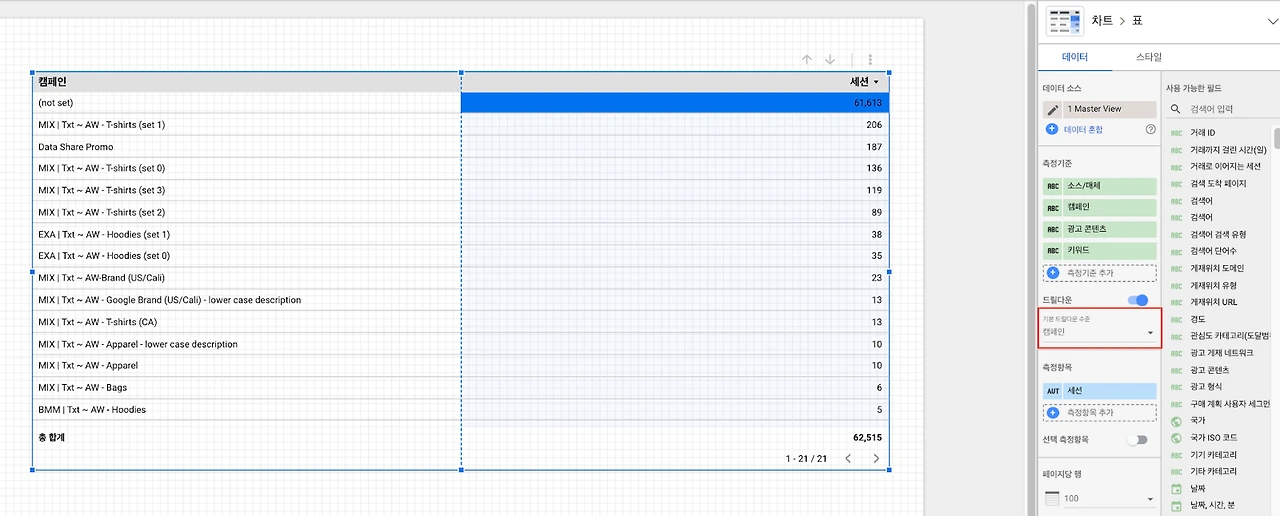
Task: Click the 검색어 검색 유형 field
Action: (1220, 234)
